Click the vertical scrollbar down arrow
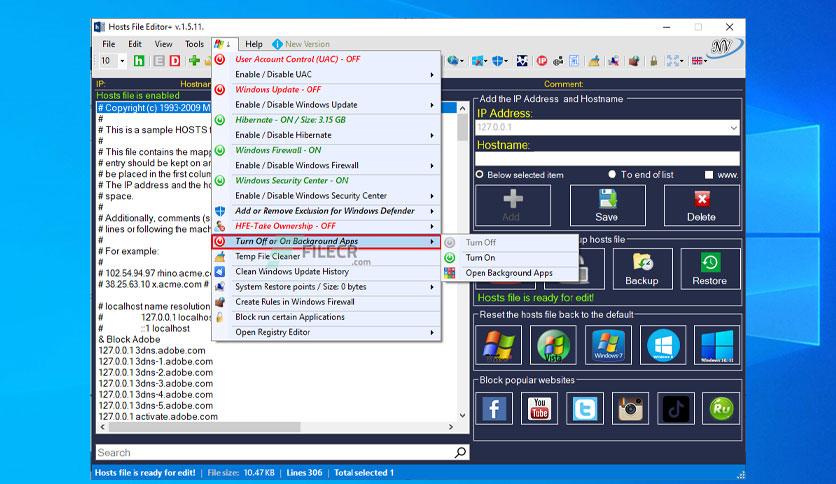836x484 pixels. (x=462, y=415)
